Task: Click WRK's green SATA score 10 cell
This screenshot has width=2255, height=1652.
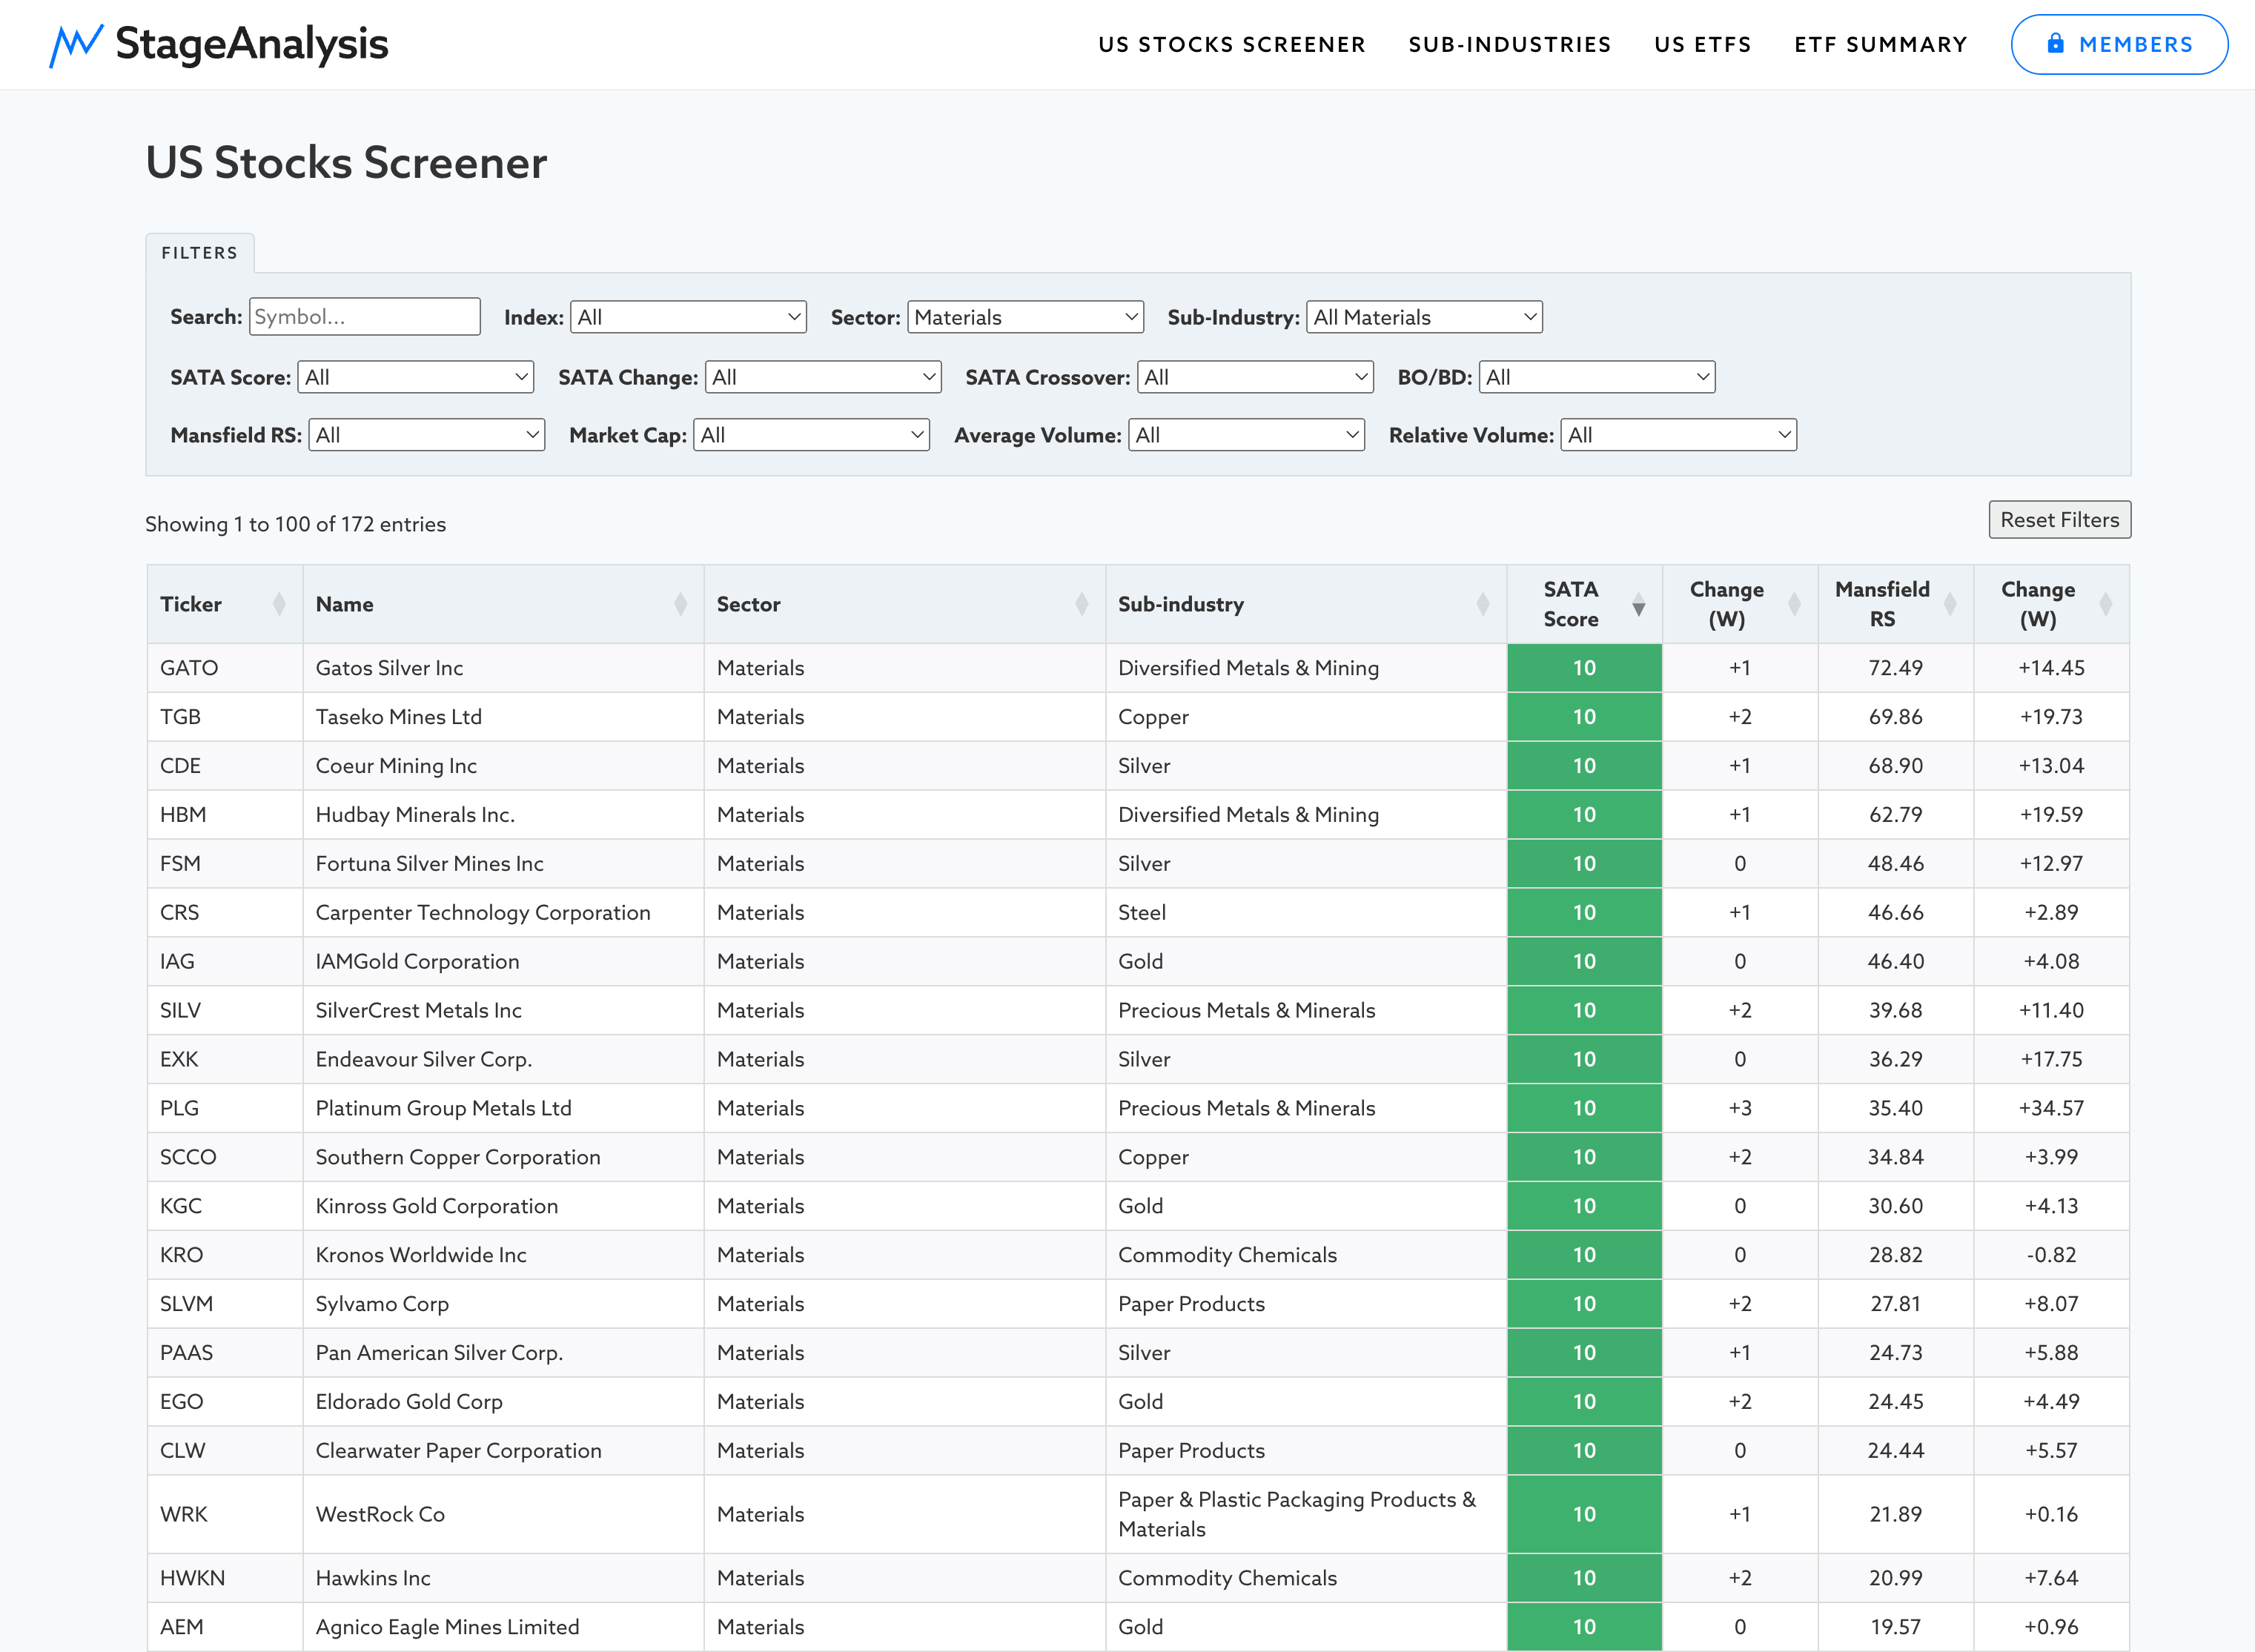Action: point(1584,1516)
